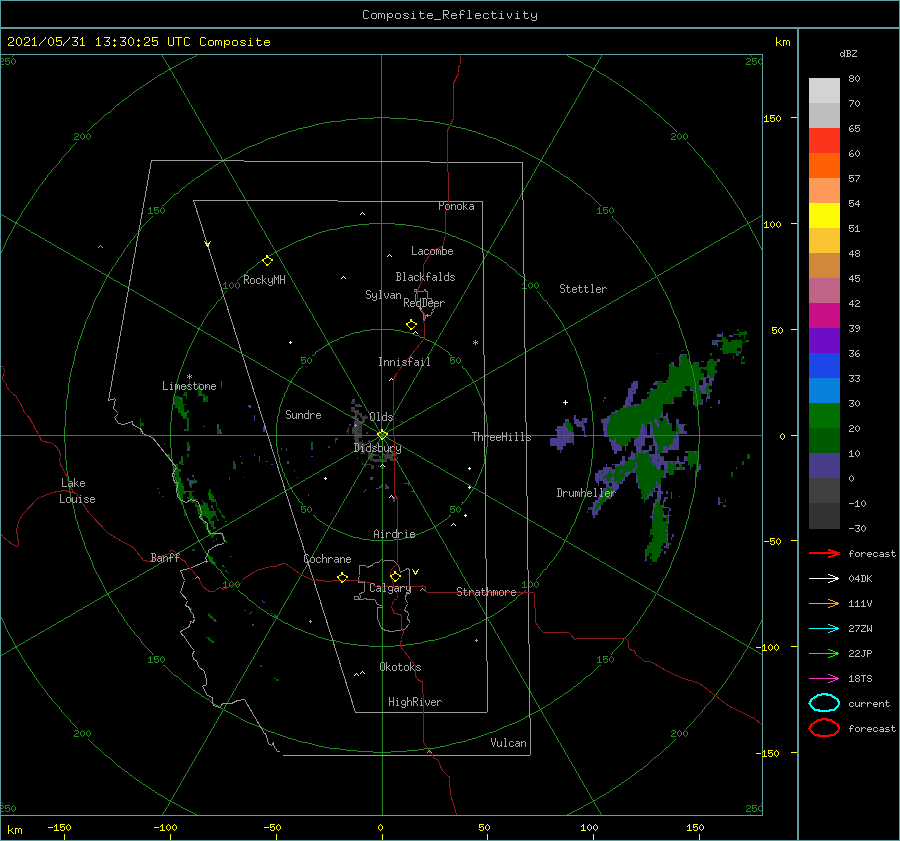Click the Lake Louise label
Viewport: 900px width, 841px height.
[77, 491]
